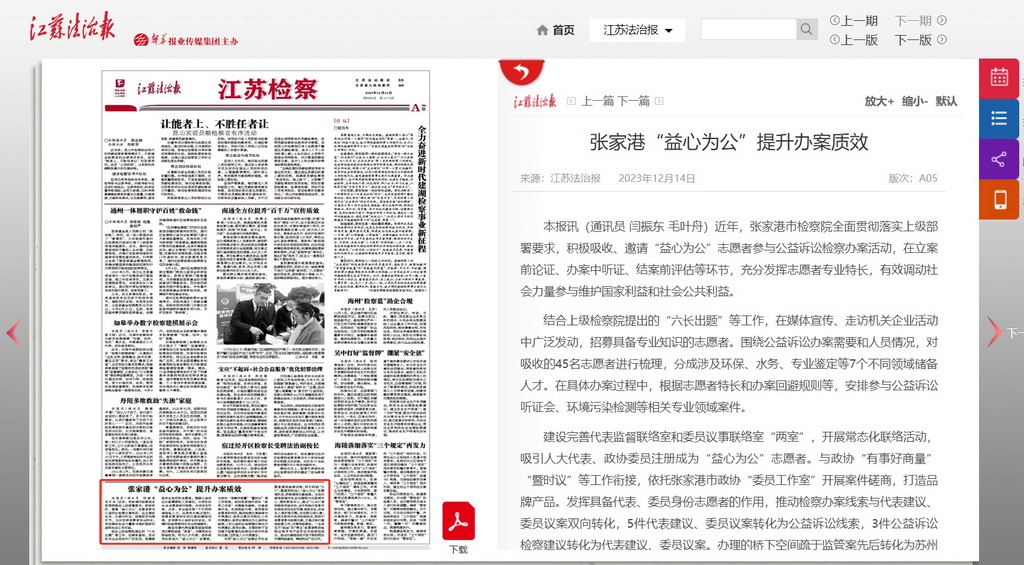Click circled arrow icon beside 下一期
Image resolution: width=1024 pixels, height=565 pixels.
coord(941,21)
